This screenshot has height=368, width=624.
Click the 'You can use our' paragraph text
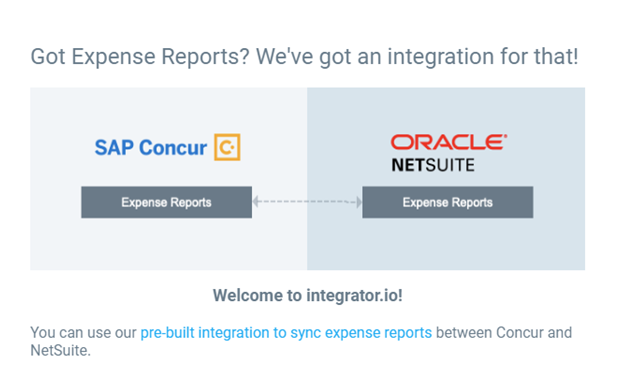point(83,333)
